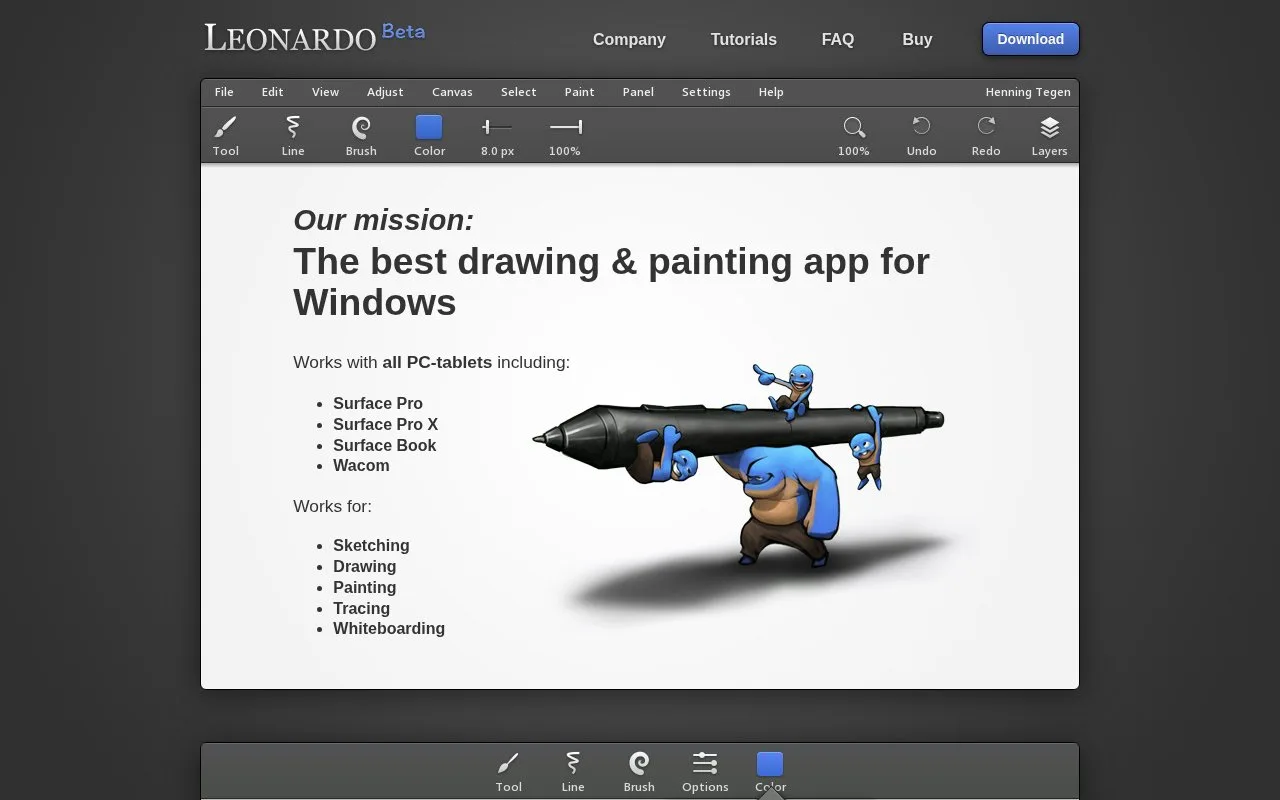Screen dimensions: 1280x800
Task: Open the blue Color swatch in top toolbar
Action: coord(429,127)
